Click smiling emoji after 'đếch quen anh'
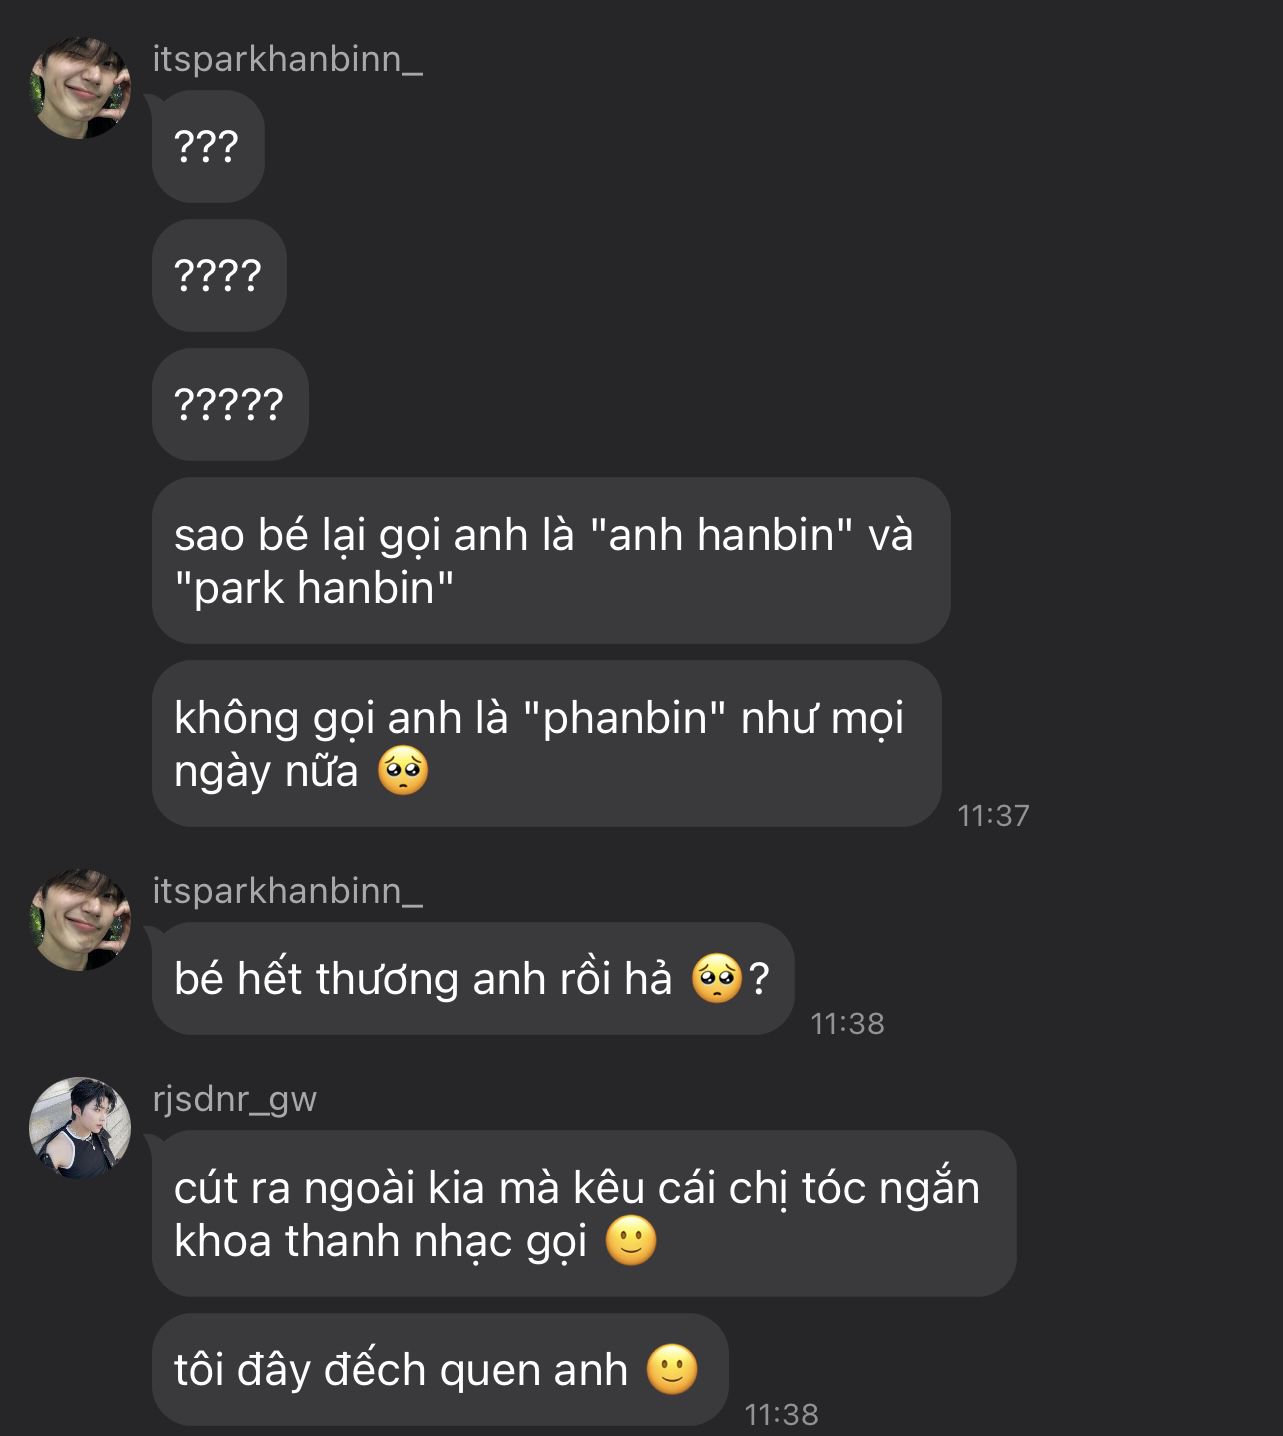 pos(672,1370)
